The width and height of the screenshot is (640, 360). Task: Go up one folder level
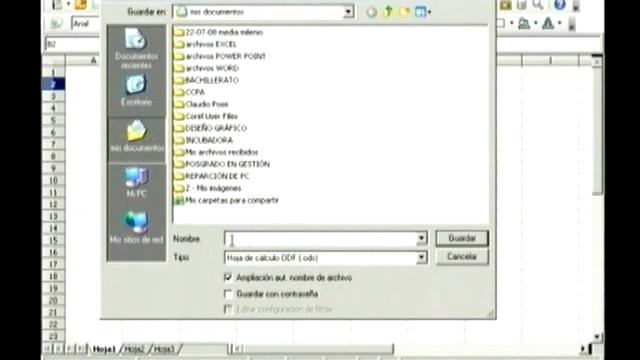tap(388, 12)
